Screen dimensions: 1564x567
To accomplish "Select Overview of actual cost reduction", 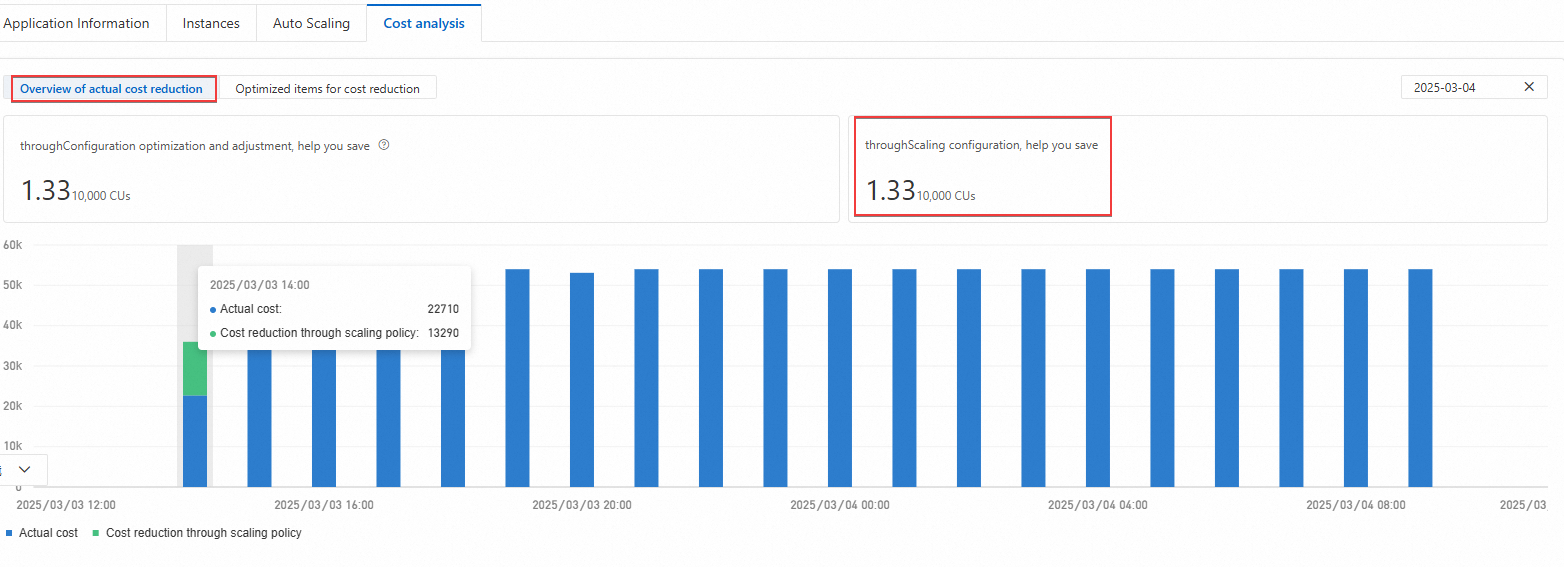I will [x=114, y=89].
